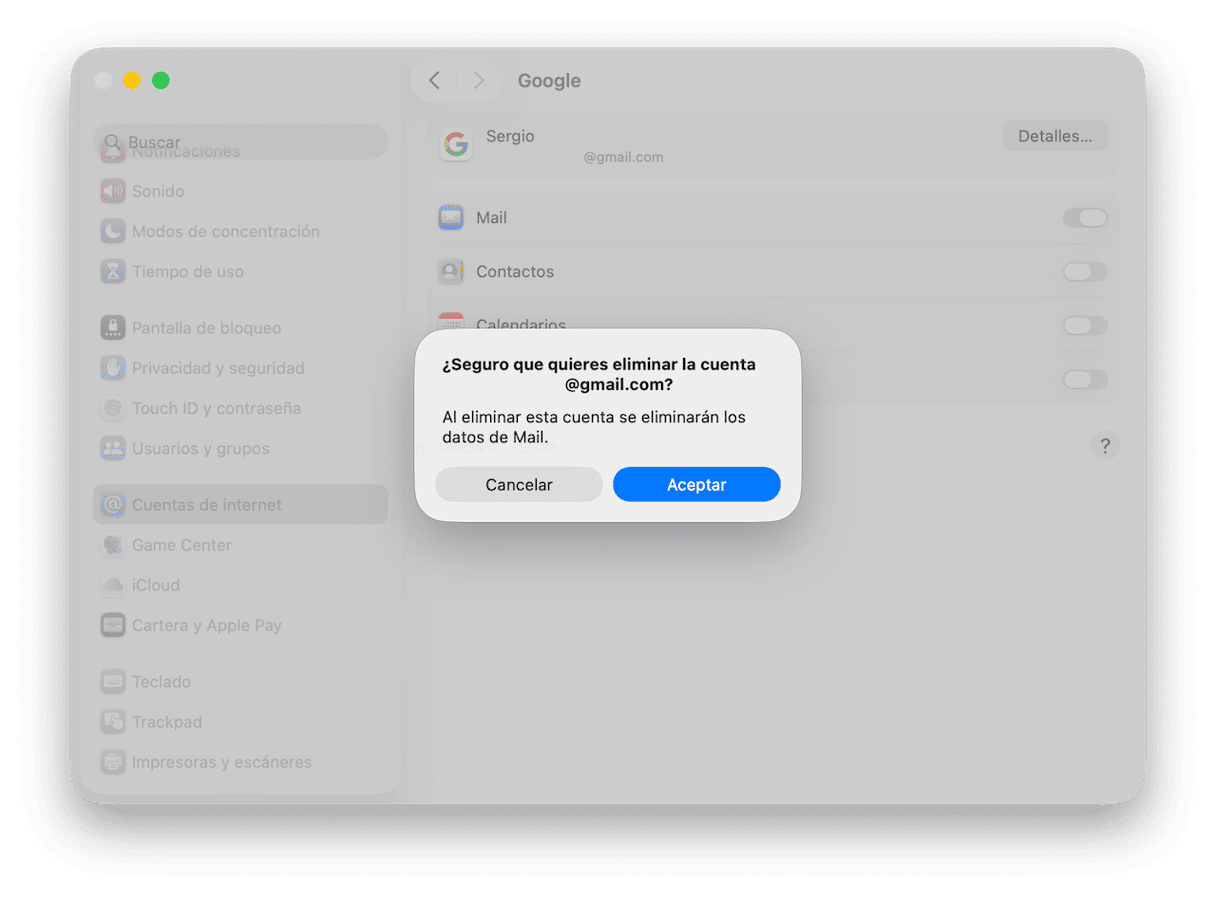Open Game Center settings
The width and height of the screenshot is (1216, 897).
113,545
